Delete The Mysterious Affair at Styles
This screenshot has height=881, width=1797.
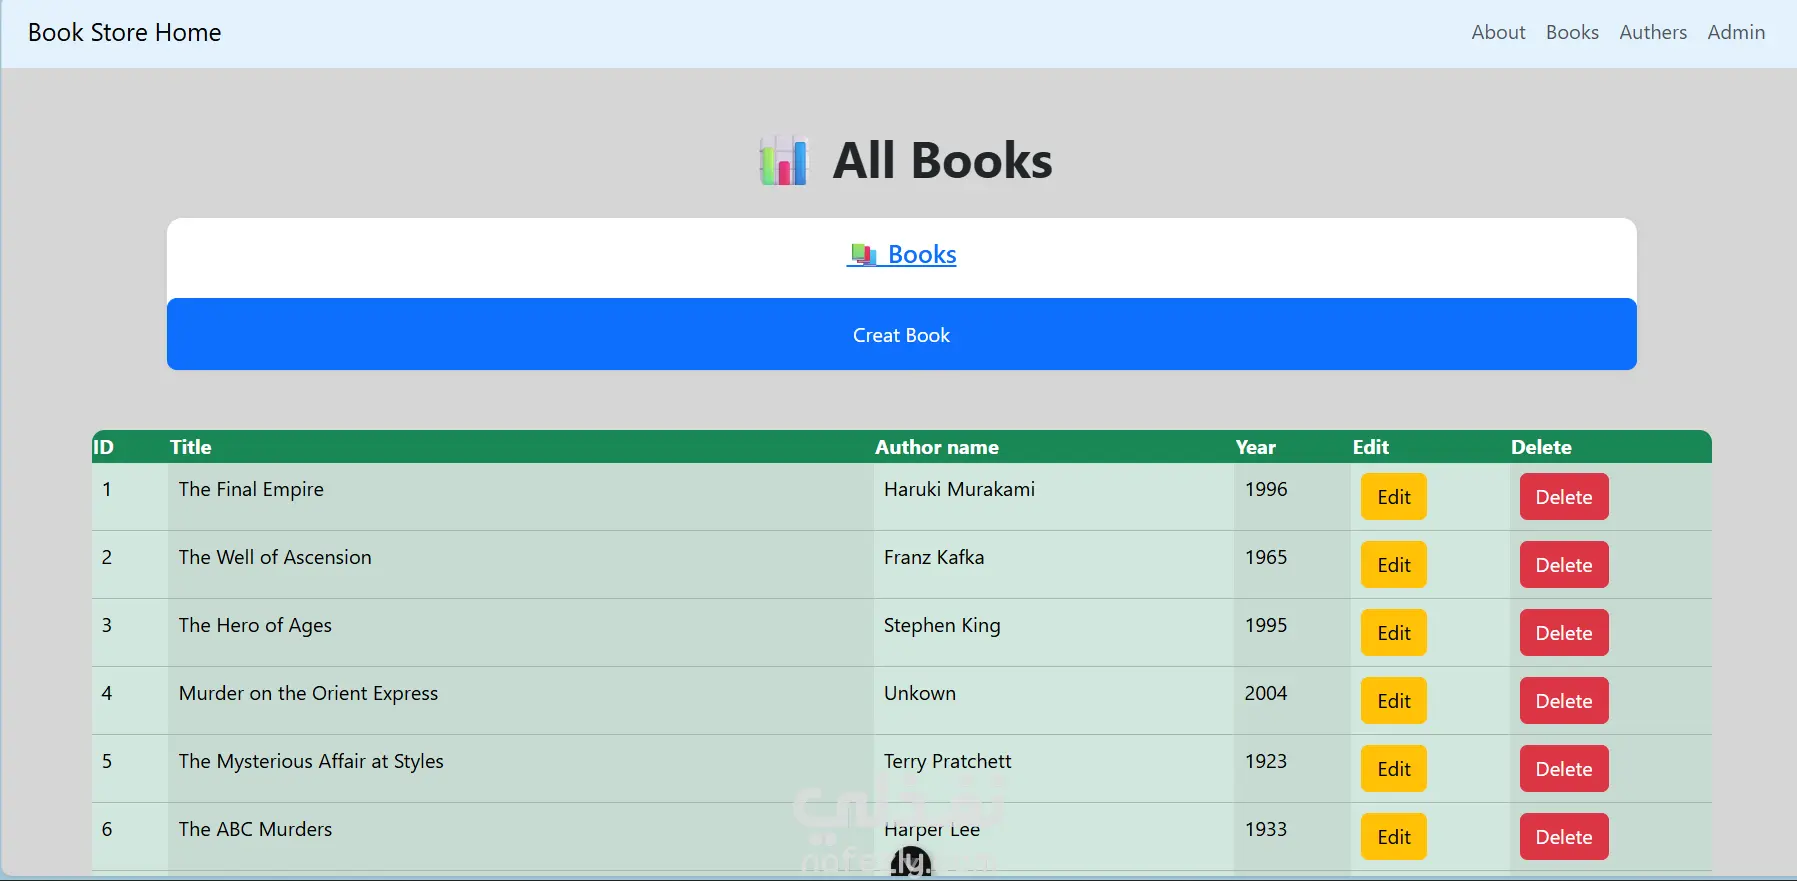[x=1564, y=769]
